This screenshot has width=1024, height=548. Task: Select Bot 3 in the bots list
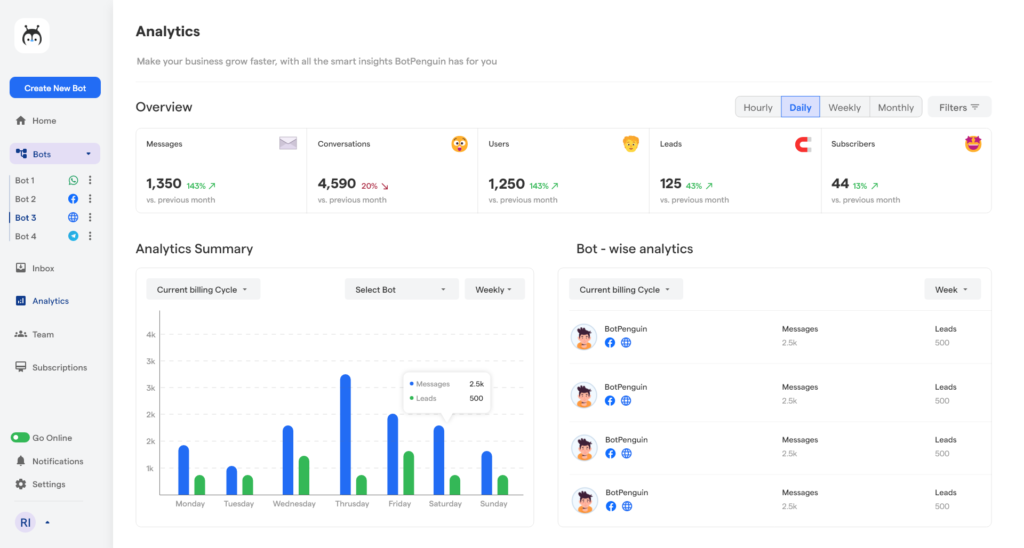click(26, 218)
